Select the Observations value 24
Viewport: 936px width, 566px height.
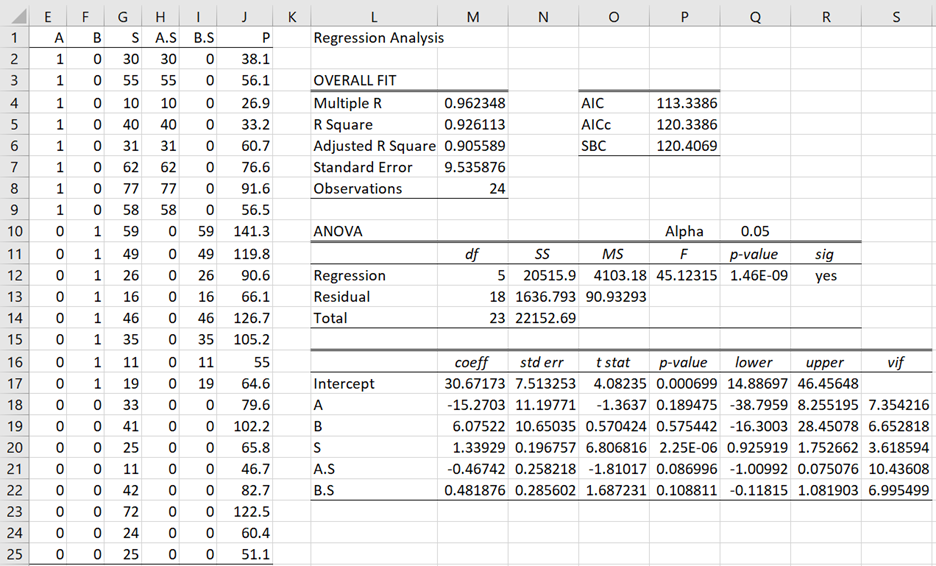473,189
